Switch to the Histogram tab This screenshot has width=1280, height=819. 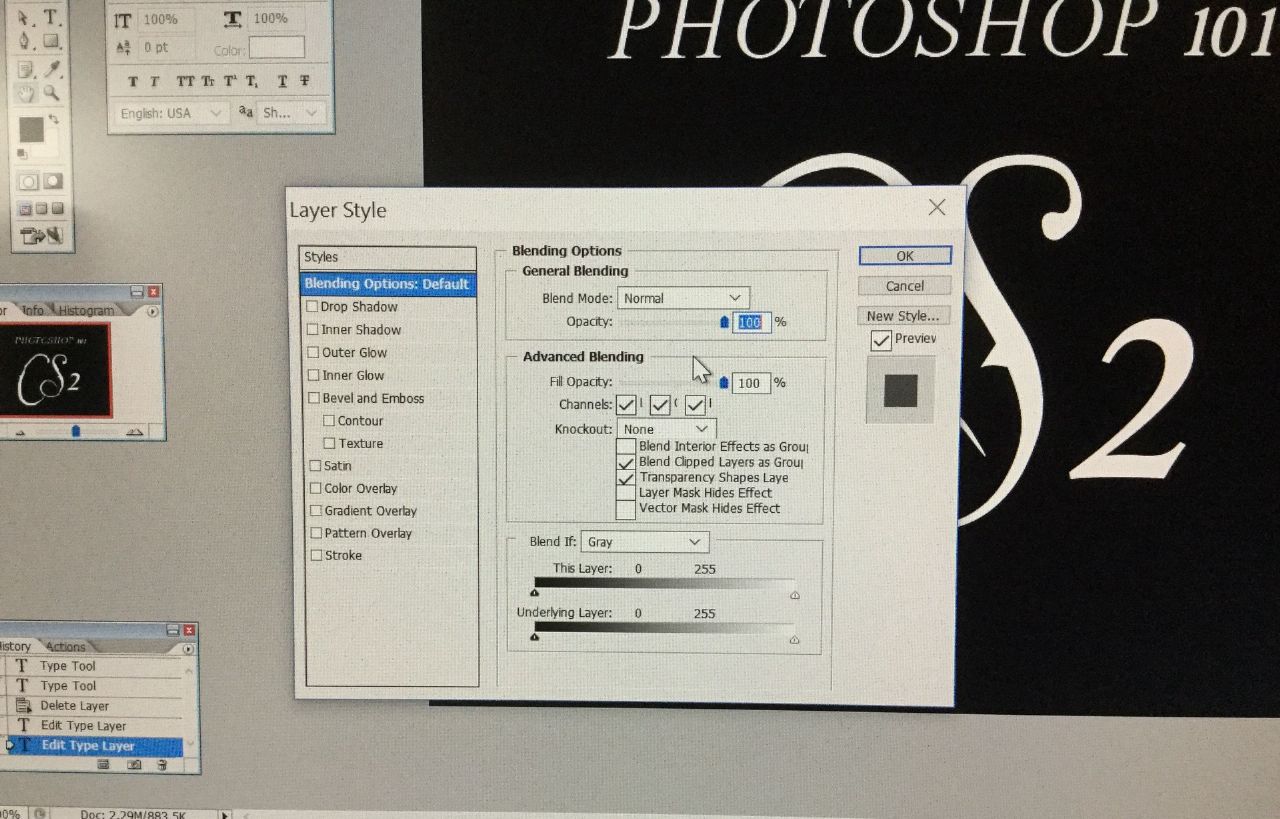[x=85, y=311]
